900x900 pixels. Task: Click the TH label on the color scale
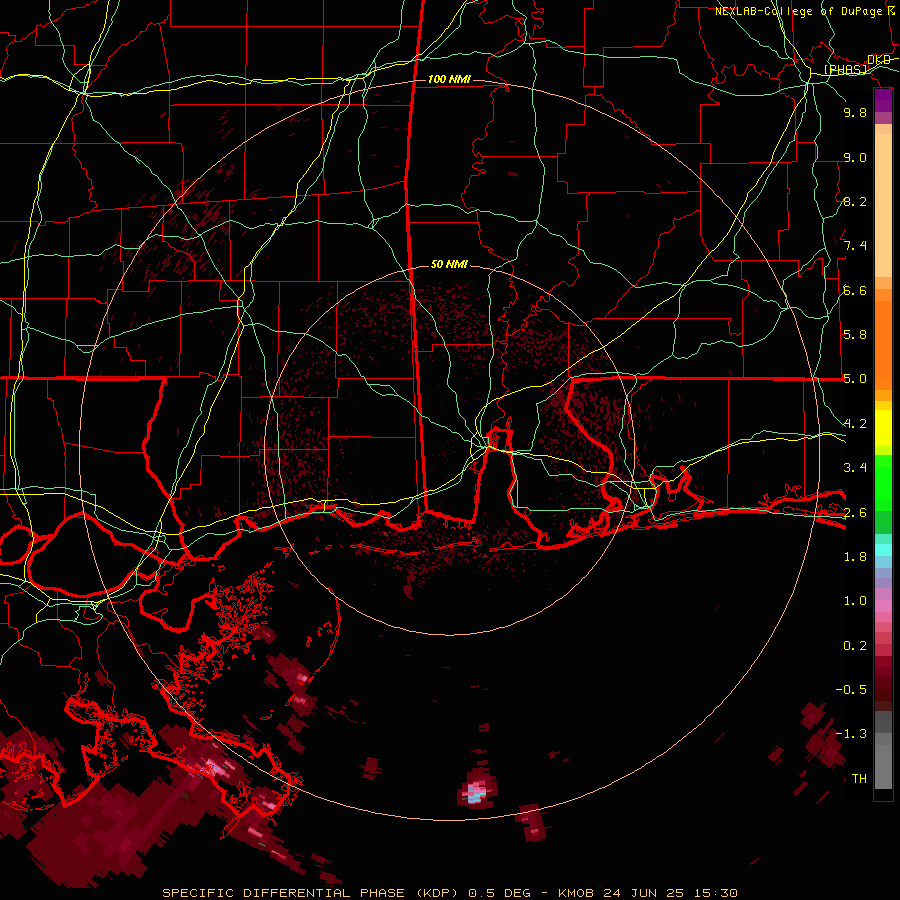[x=859, y=779]
